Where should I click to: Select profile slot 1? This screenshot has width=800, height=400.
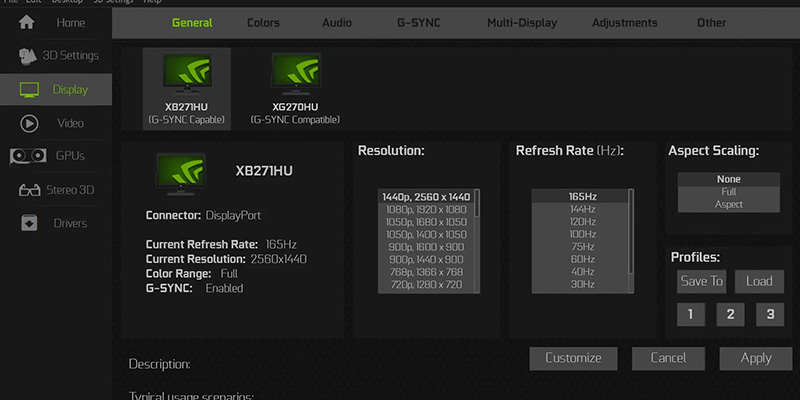point(691,314)
